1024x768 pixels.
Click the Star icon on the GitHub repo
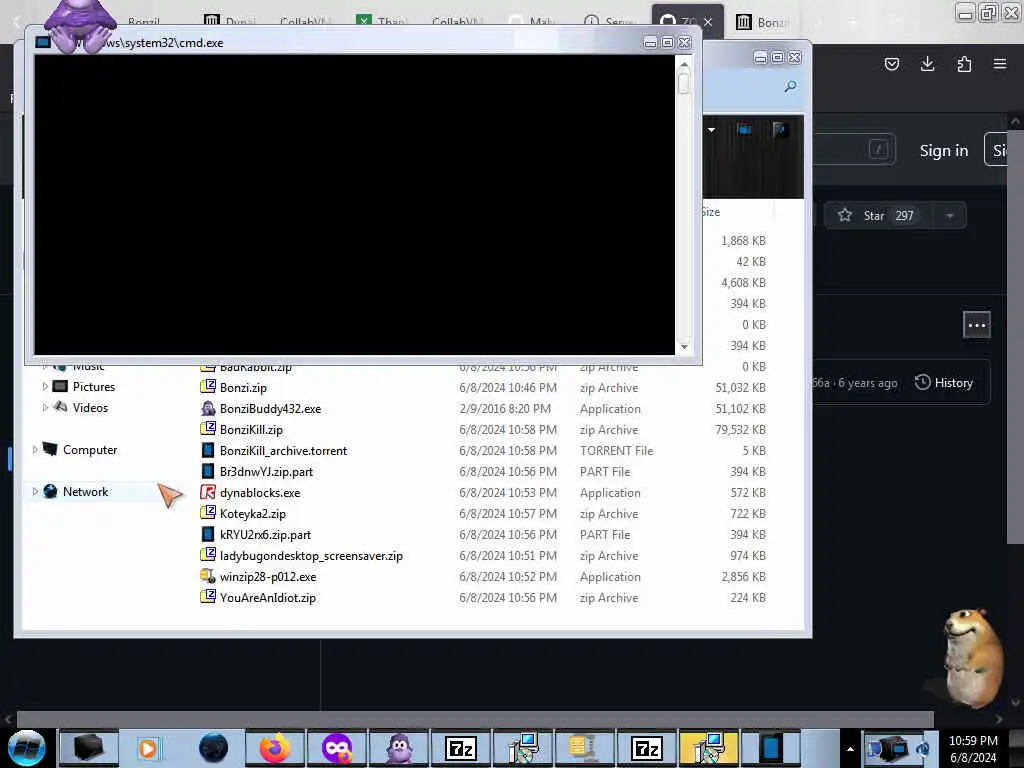pyautogui.click(x=844, y=215)
